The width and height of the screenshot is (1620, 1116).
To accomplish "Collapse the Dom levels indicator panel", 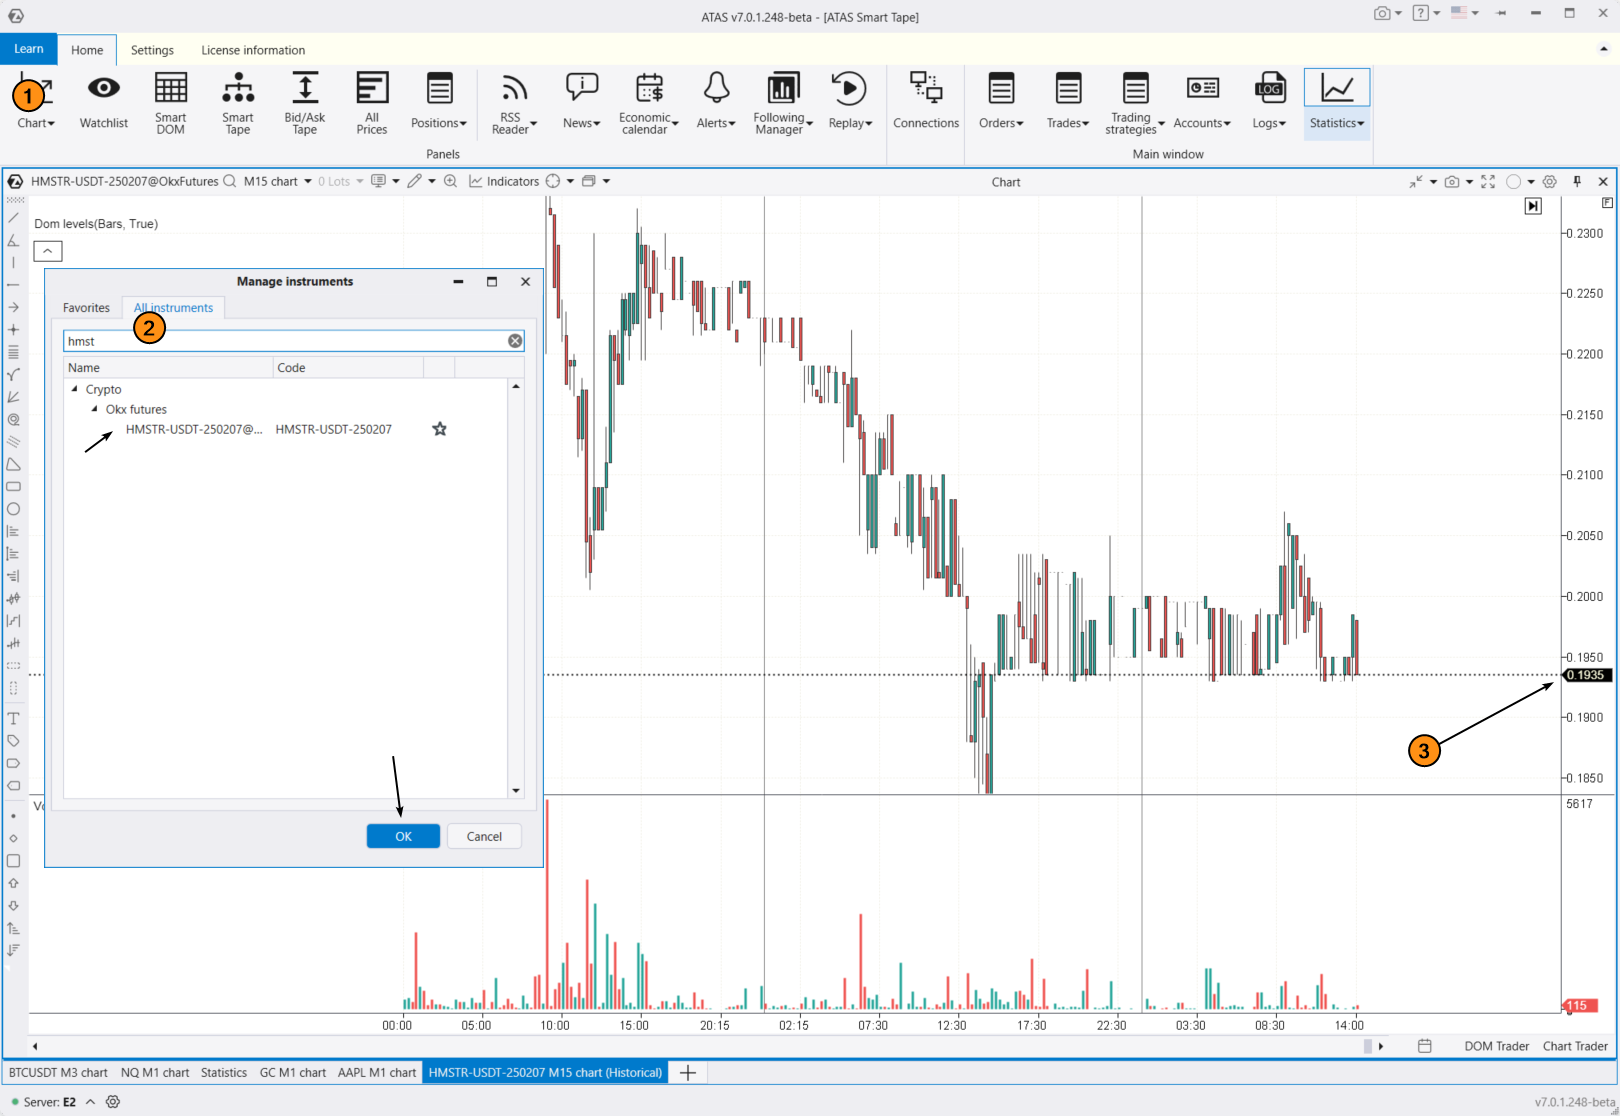I will [x=48, y=251].
